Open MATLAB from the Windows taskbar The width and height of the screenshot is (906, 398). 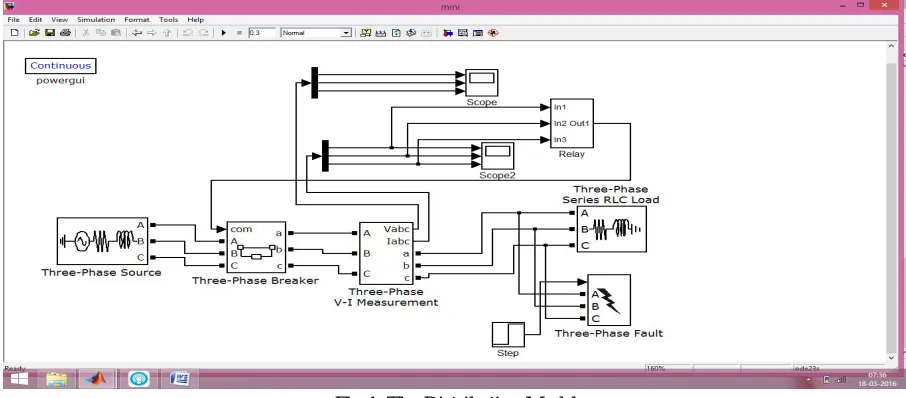point(96,379)
